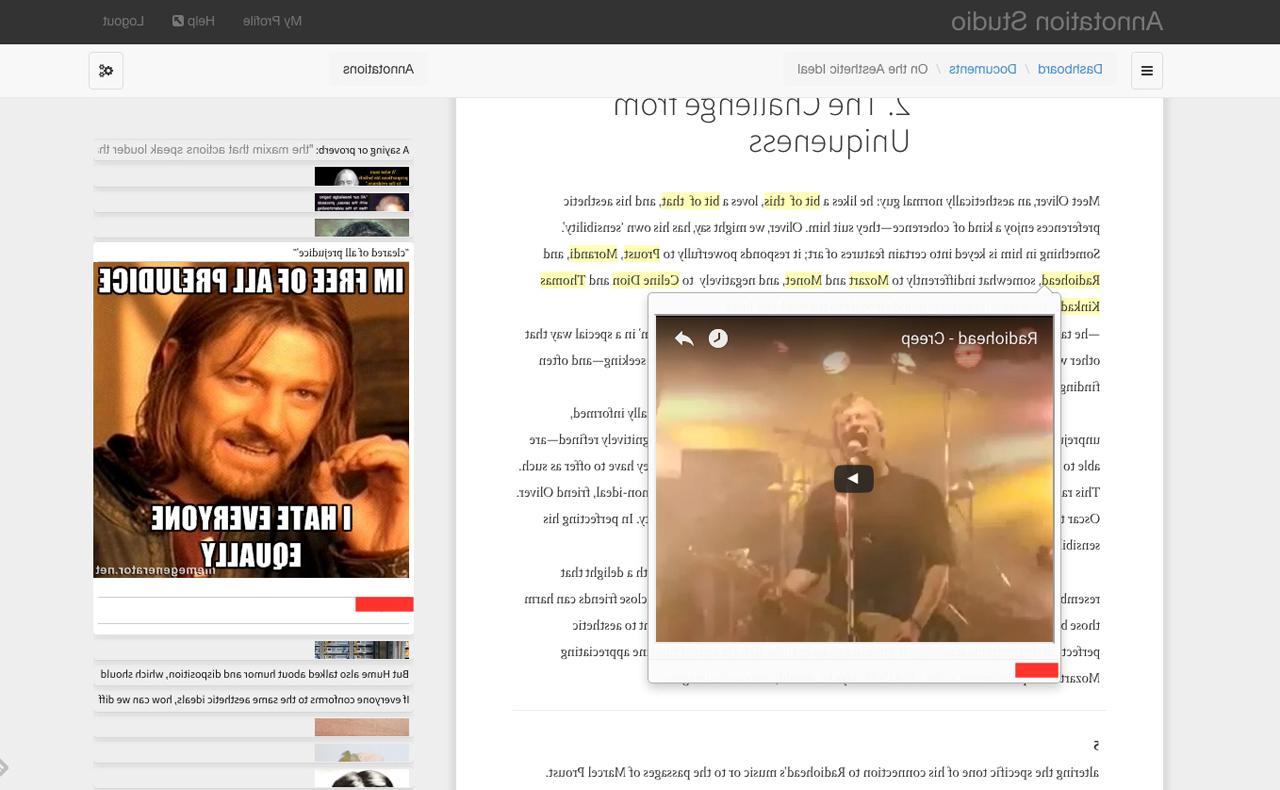Click the red tag under the prejudice meme
Viewport: 1280px width, 790px height.
coord(384,604)
